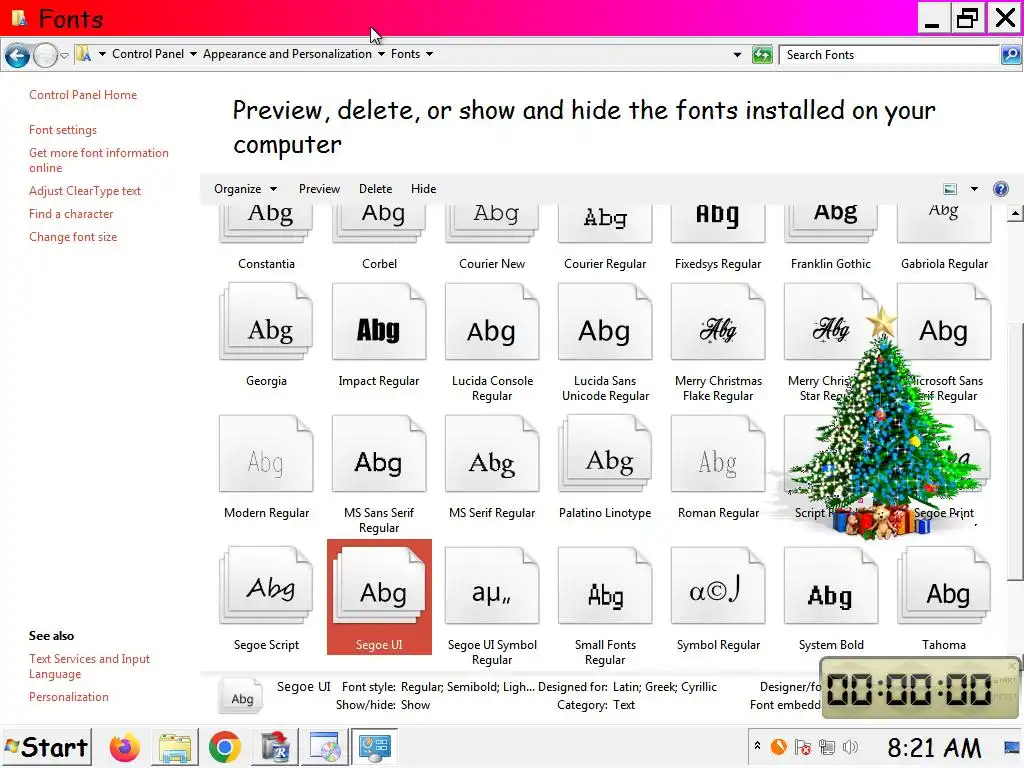The image size is (1024, 768).
Task: Click the search magnifier icon
Action: point(1011,55)
